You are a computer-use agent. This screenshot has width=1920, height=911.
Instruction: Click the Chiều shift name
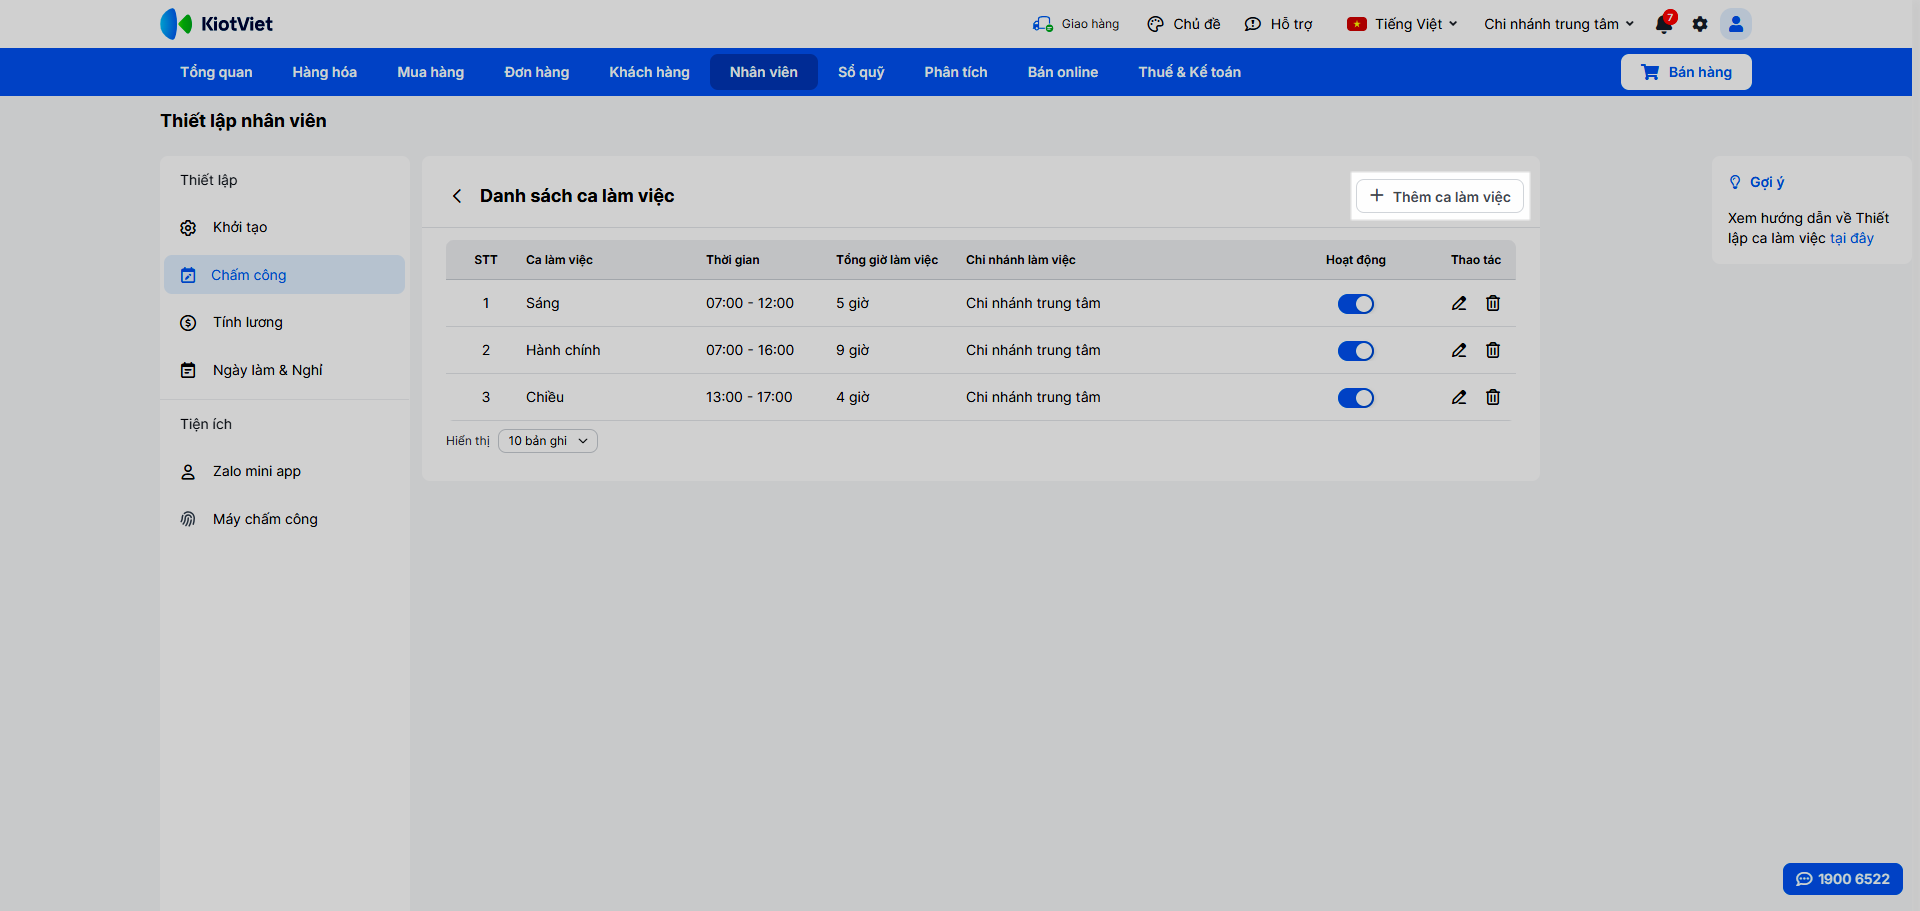545,397
